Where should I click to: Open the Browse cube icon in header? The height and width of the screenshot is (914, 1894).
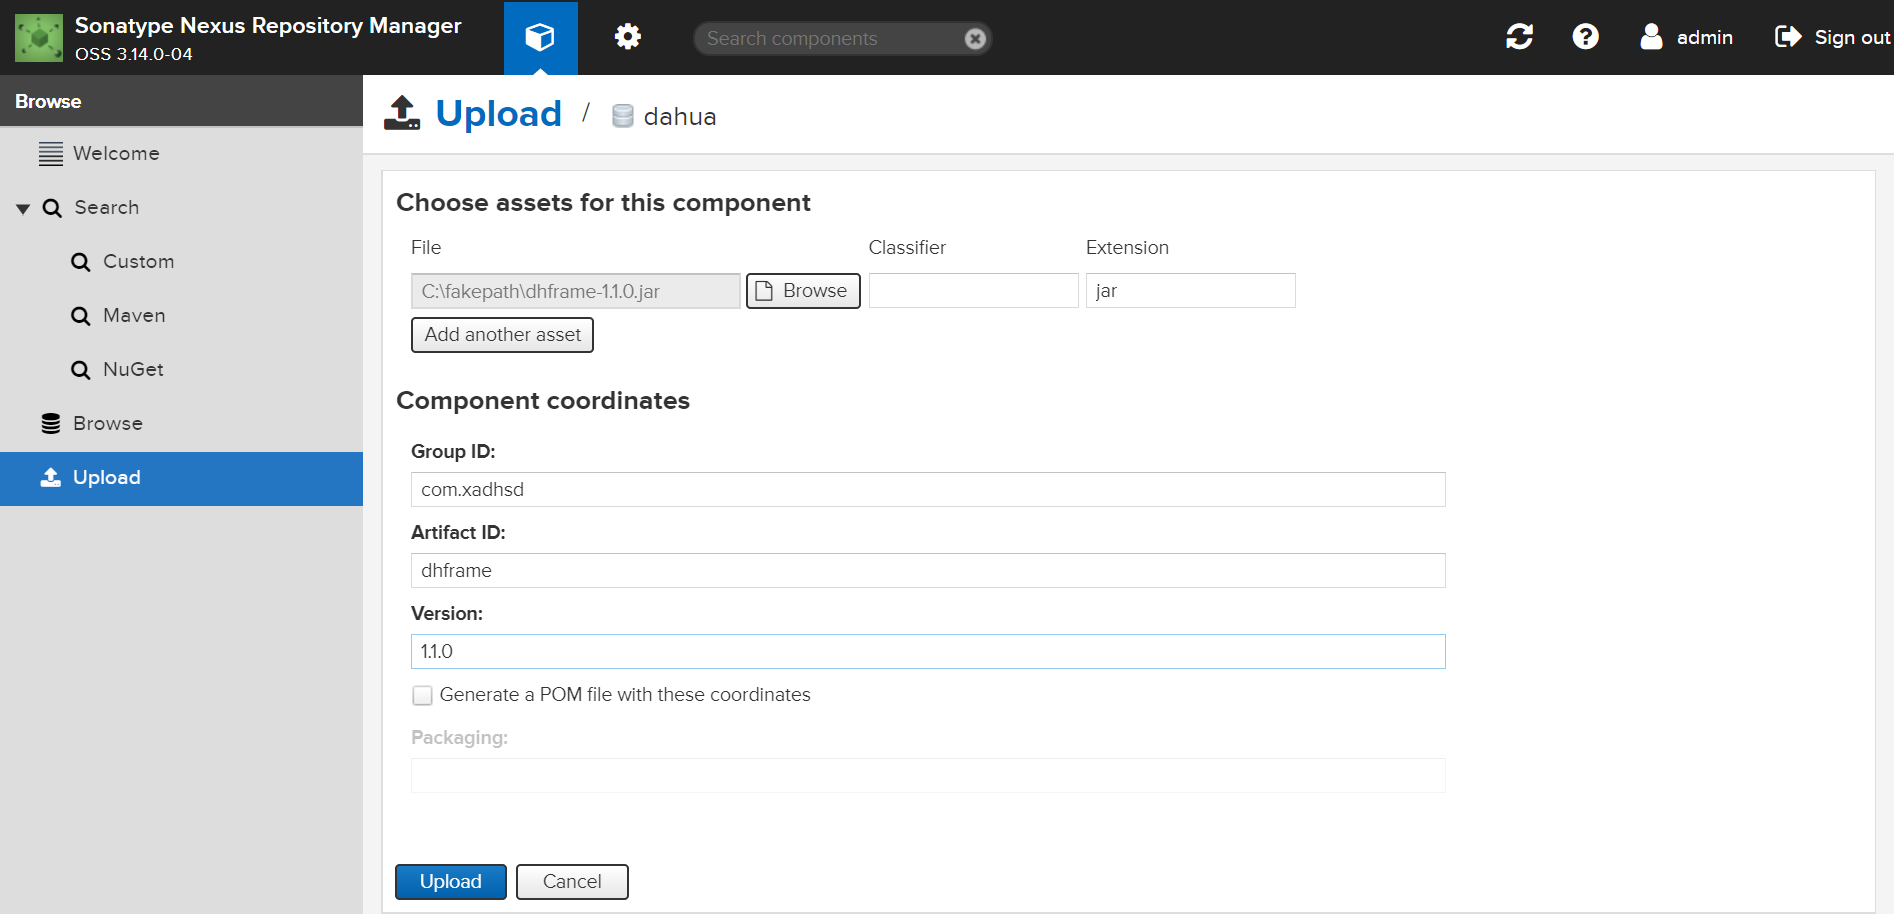(x=540, y=37)
